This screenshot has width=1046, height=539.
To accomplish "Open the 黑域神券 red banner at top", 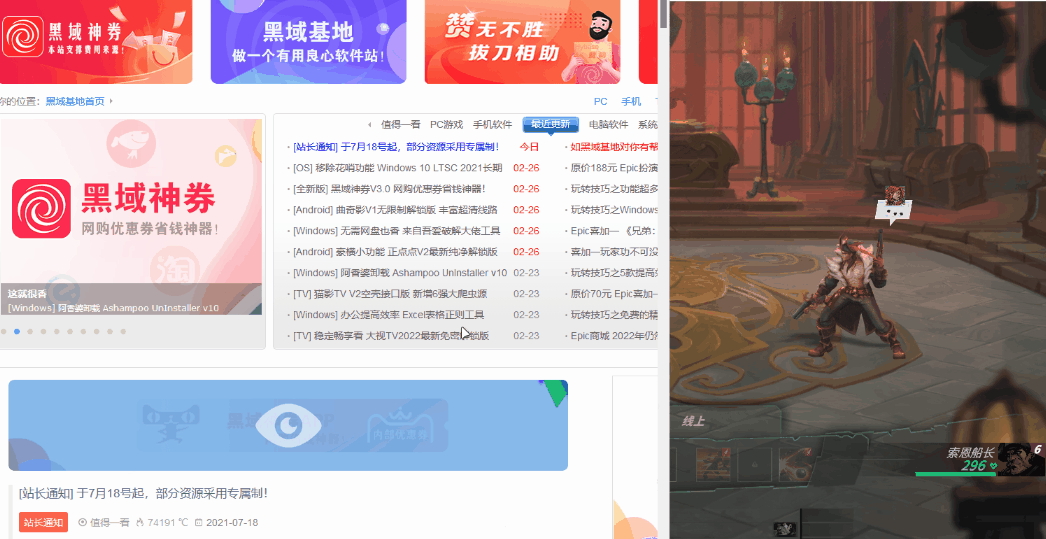I will click(96, 41).
